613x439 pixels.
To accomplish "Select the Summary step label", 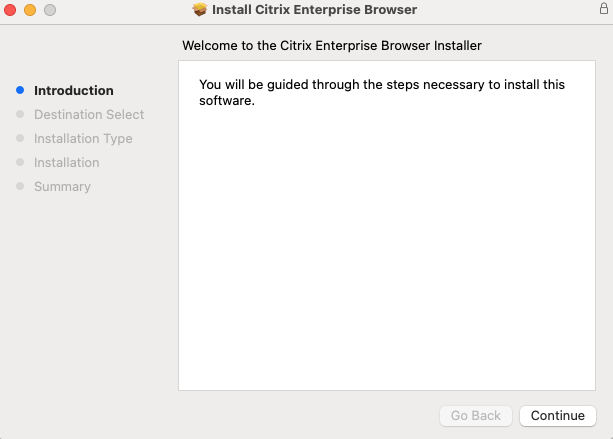I will pos(62,186).
